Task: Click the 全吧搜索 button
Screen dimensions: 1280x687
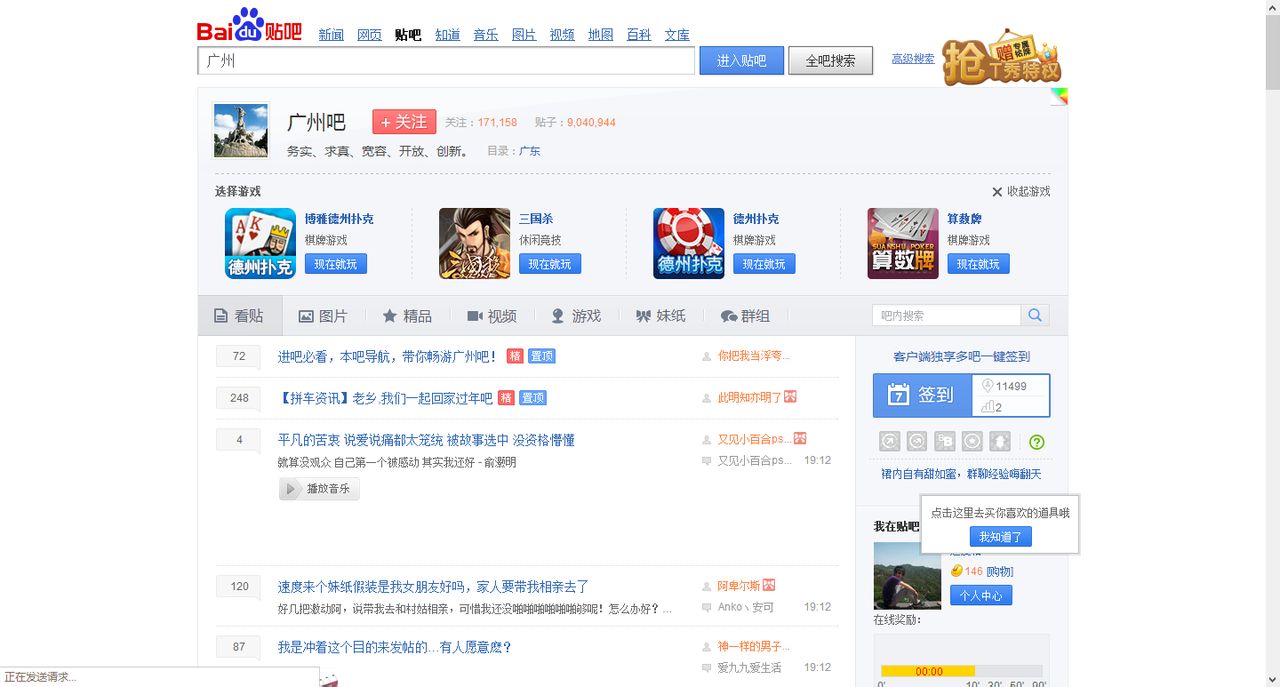Action: coord(830,60)
